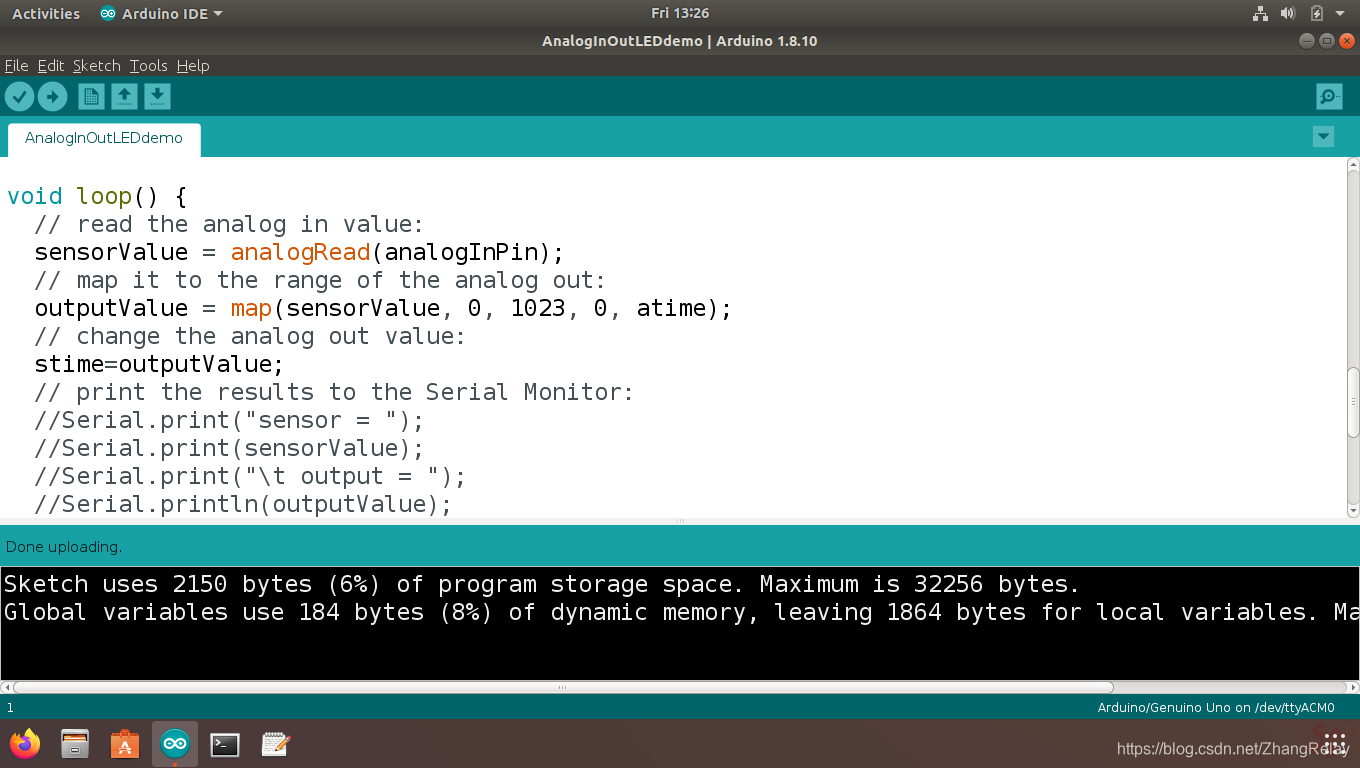This screenshot has height=768, width=1360.
Task: Open the Files manager dock icon
Action: pyautogui.click(x=75, y=744)
